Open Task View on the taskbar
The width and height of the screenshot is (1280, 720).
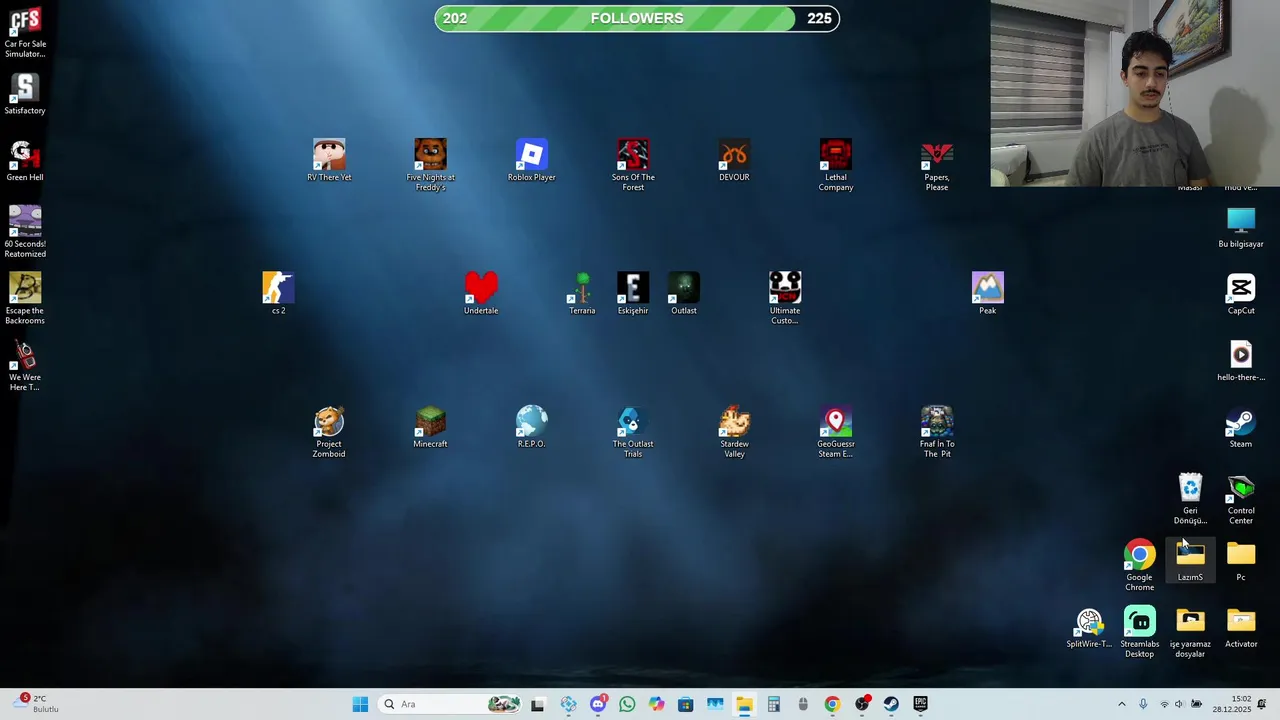(538, 704)
